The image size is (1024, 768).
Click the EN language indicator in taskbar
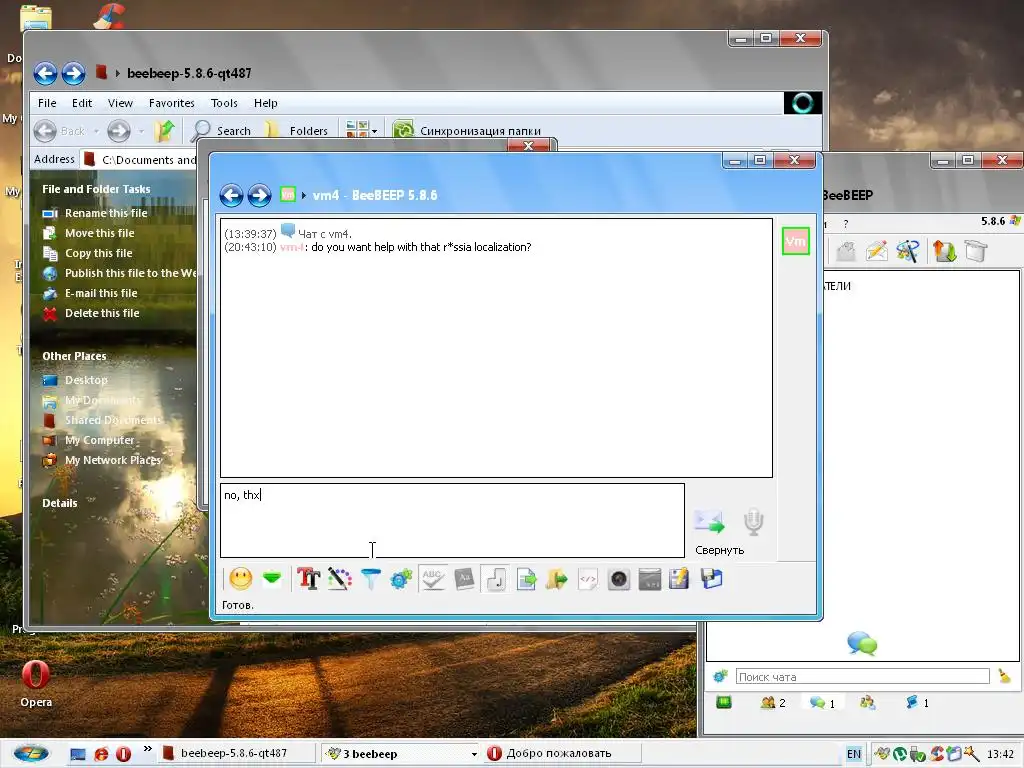click(x=854, y=754)
